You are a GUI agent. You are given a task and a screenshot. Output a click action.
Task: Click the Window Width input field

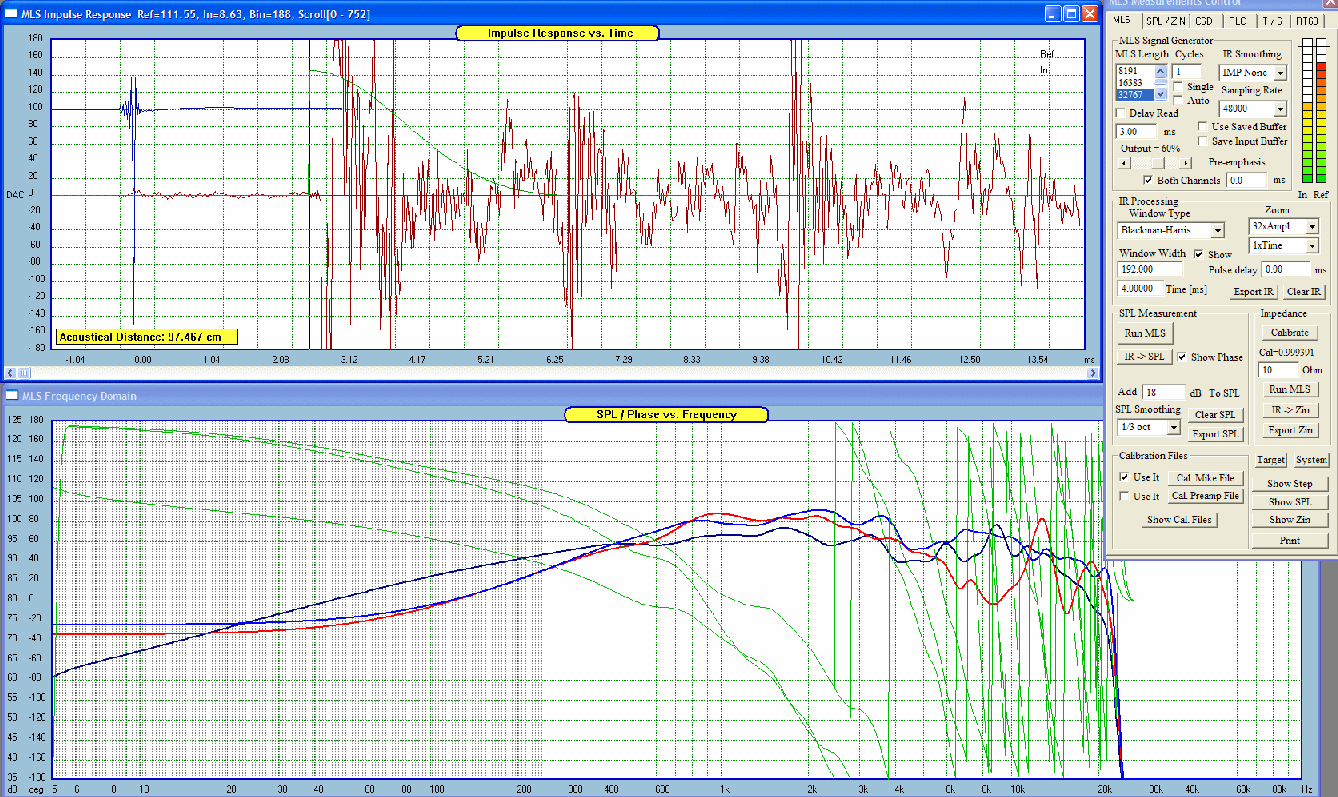(x=1150, y=269)
